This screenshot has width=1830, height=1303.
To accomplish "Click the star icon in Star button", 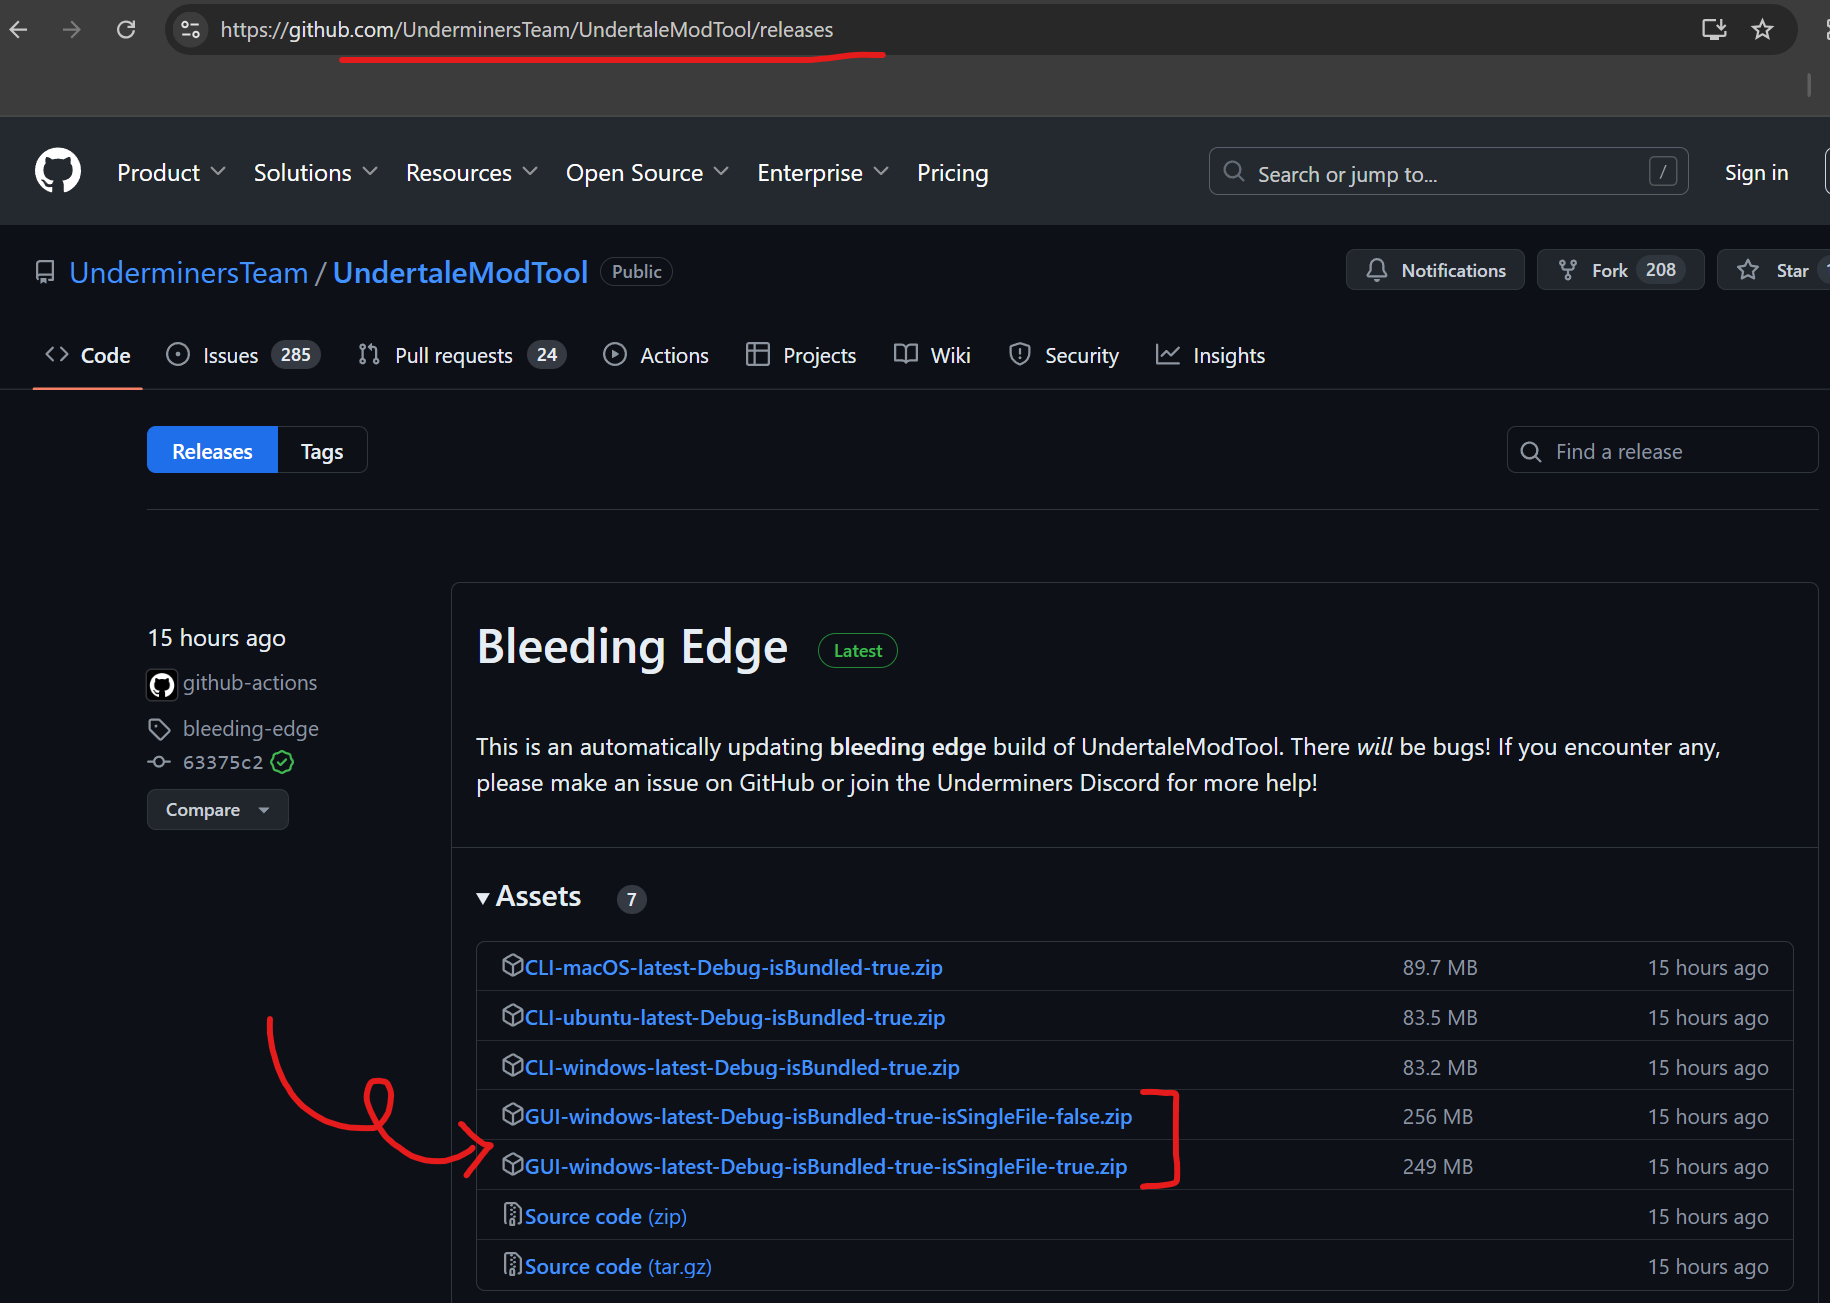I will (x=1748, y=270).
